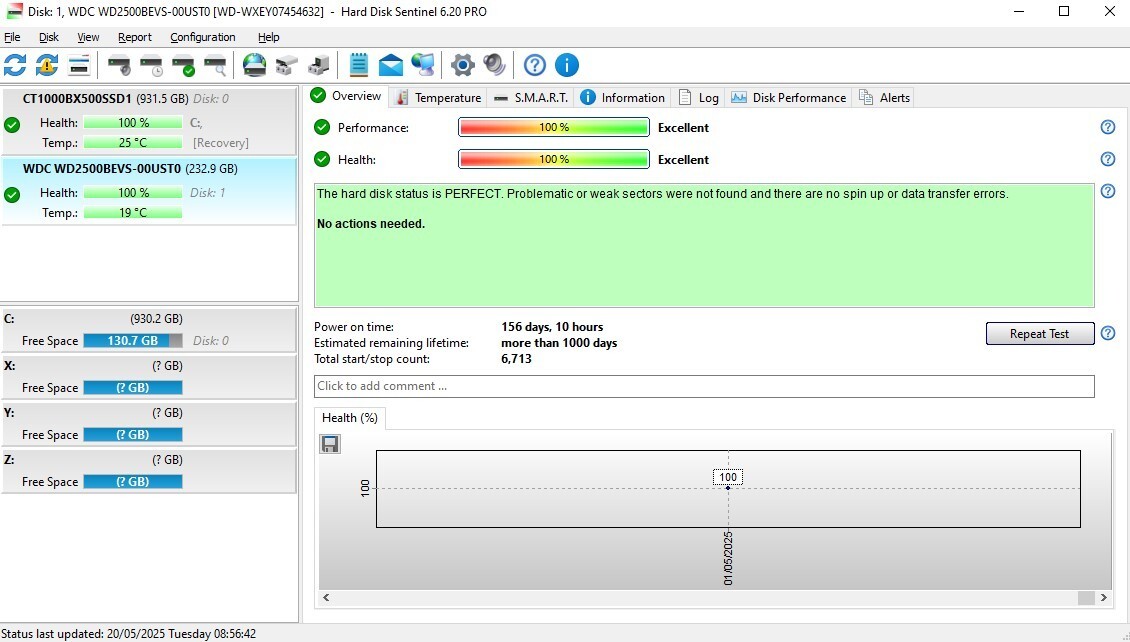Switch to the Information tab
The image size is (1130, 642).
[623, 98]
